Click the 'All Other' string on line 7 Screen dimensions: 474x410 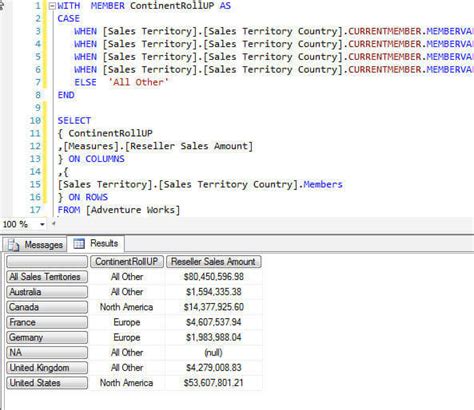pyautogui.click(x=138, y=82)
